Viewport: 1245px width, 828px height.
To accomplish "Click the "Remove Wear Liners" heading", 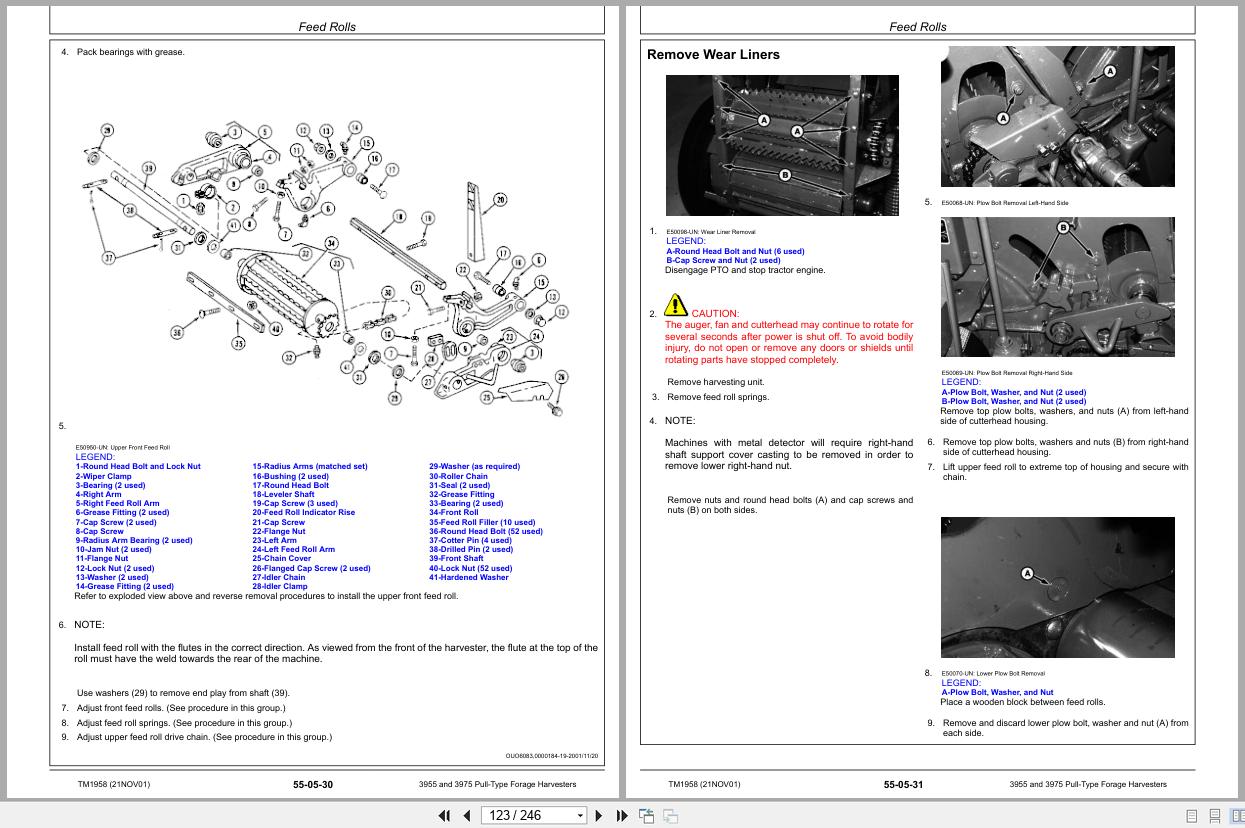I will [713, 55].
